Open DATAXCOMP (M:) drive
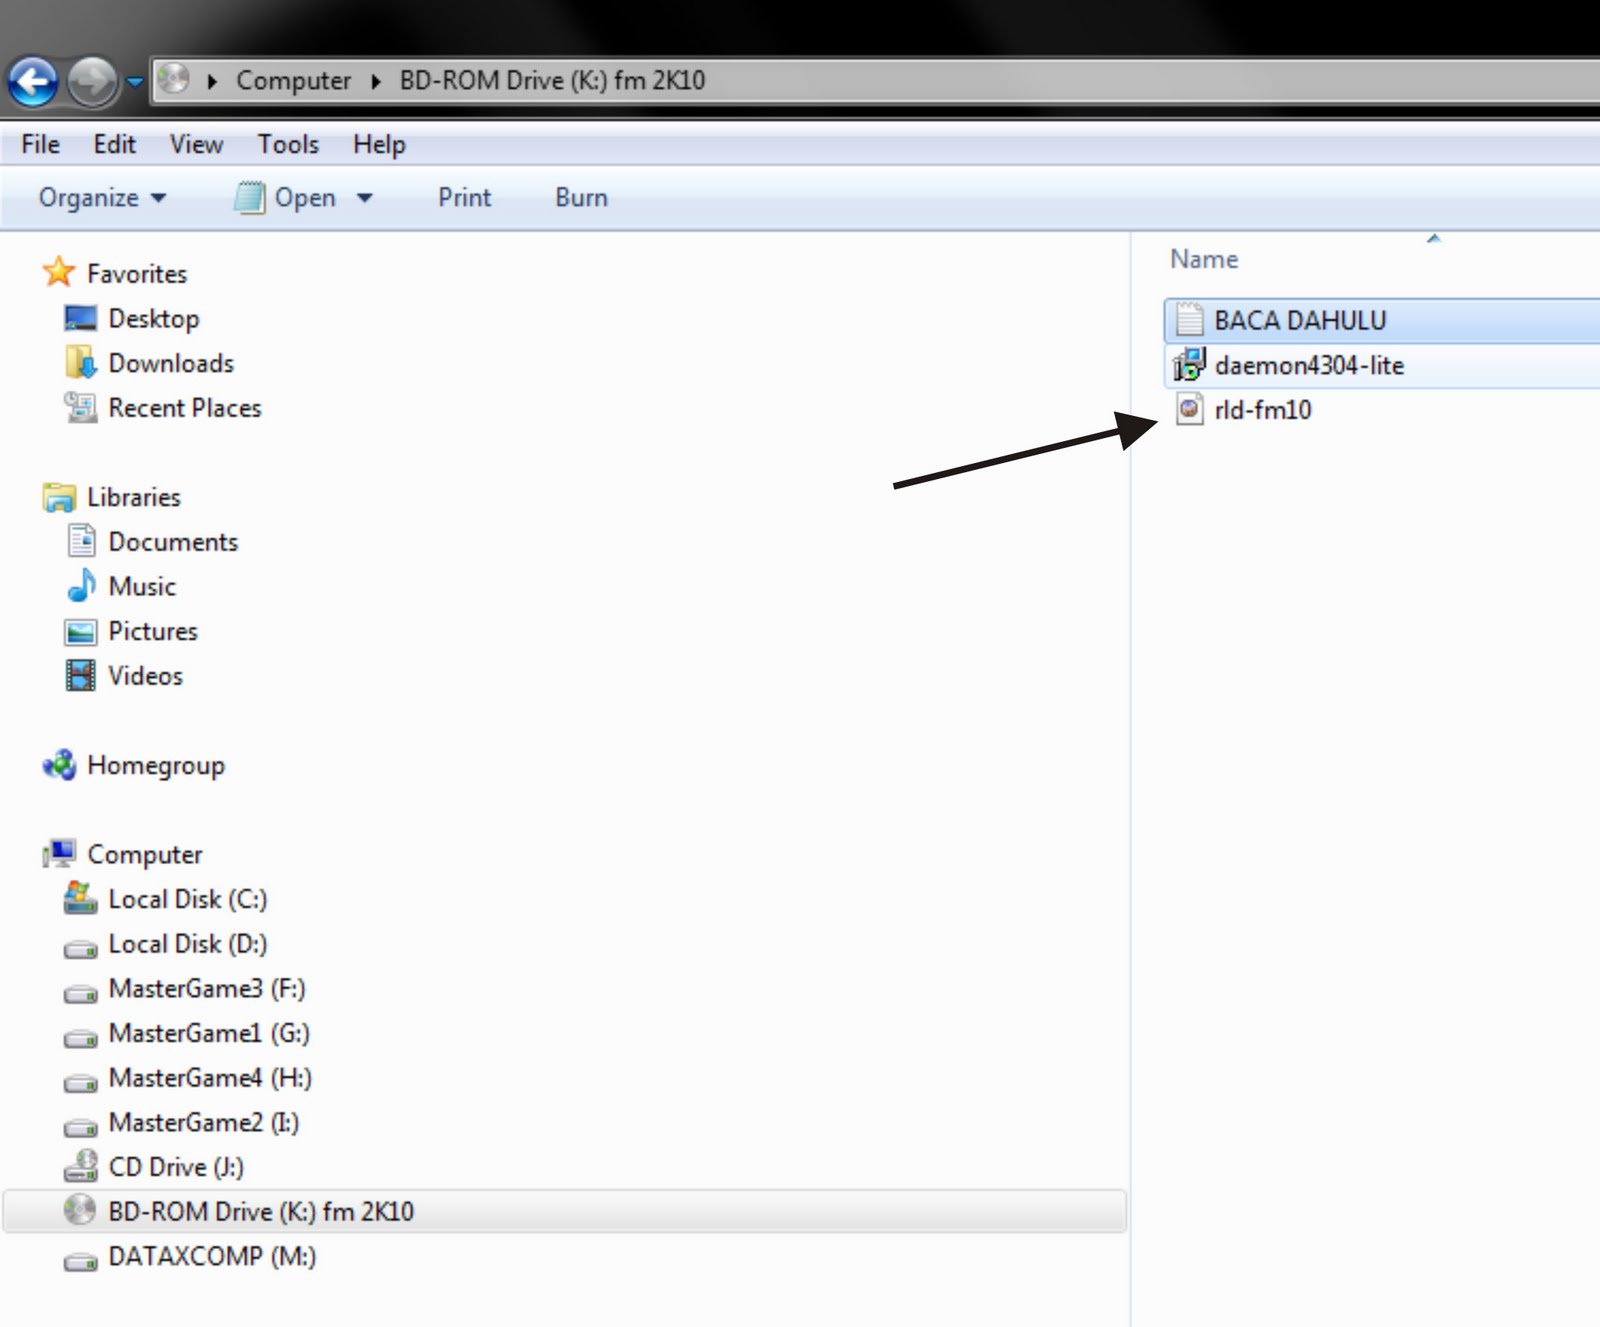This screenshot has height=1327, width=1600. [x=212, y=1257]
